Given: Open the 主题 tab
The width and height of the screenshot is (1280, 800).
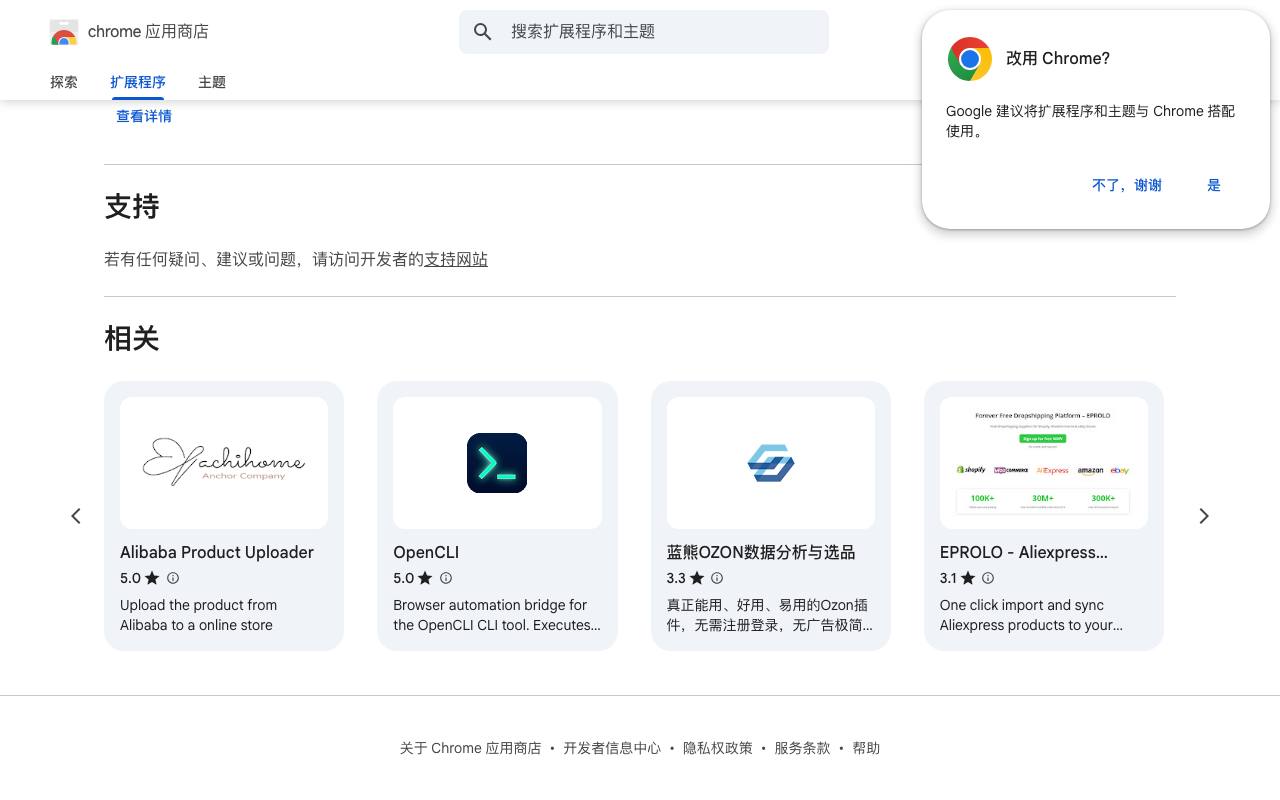Looking at the screenshot, I should click(x=212, y=82).
